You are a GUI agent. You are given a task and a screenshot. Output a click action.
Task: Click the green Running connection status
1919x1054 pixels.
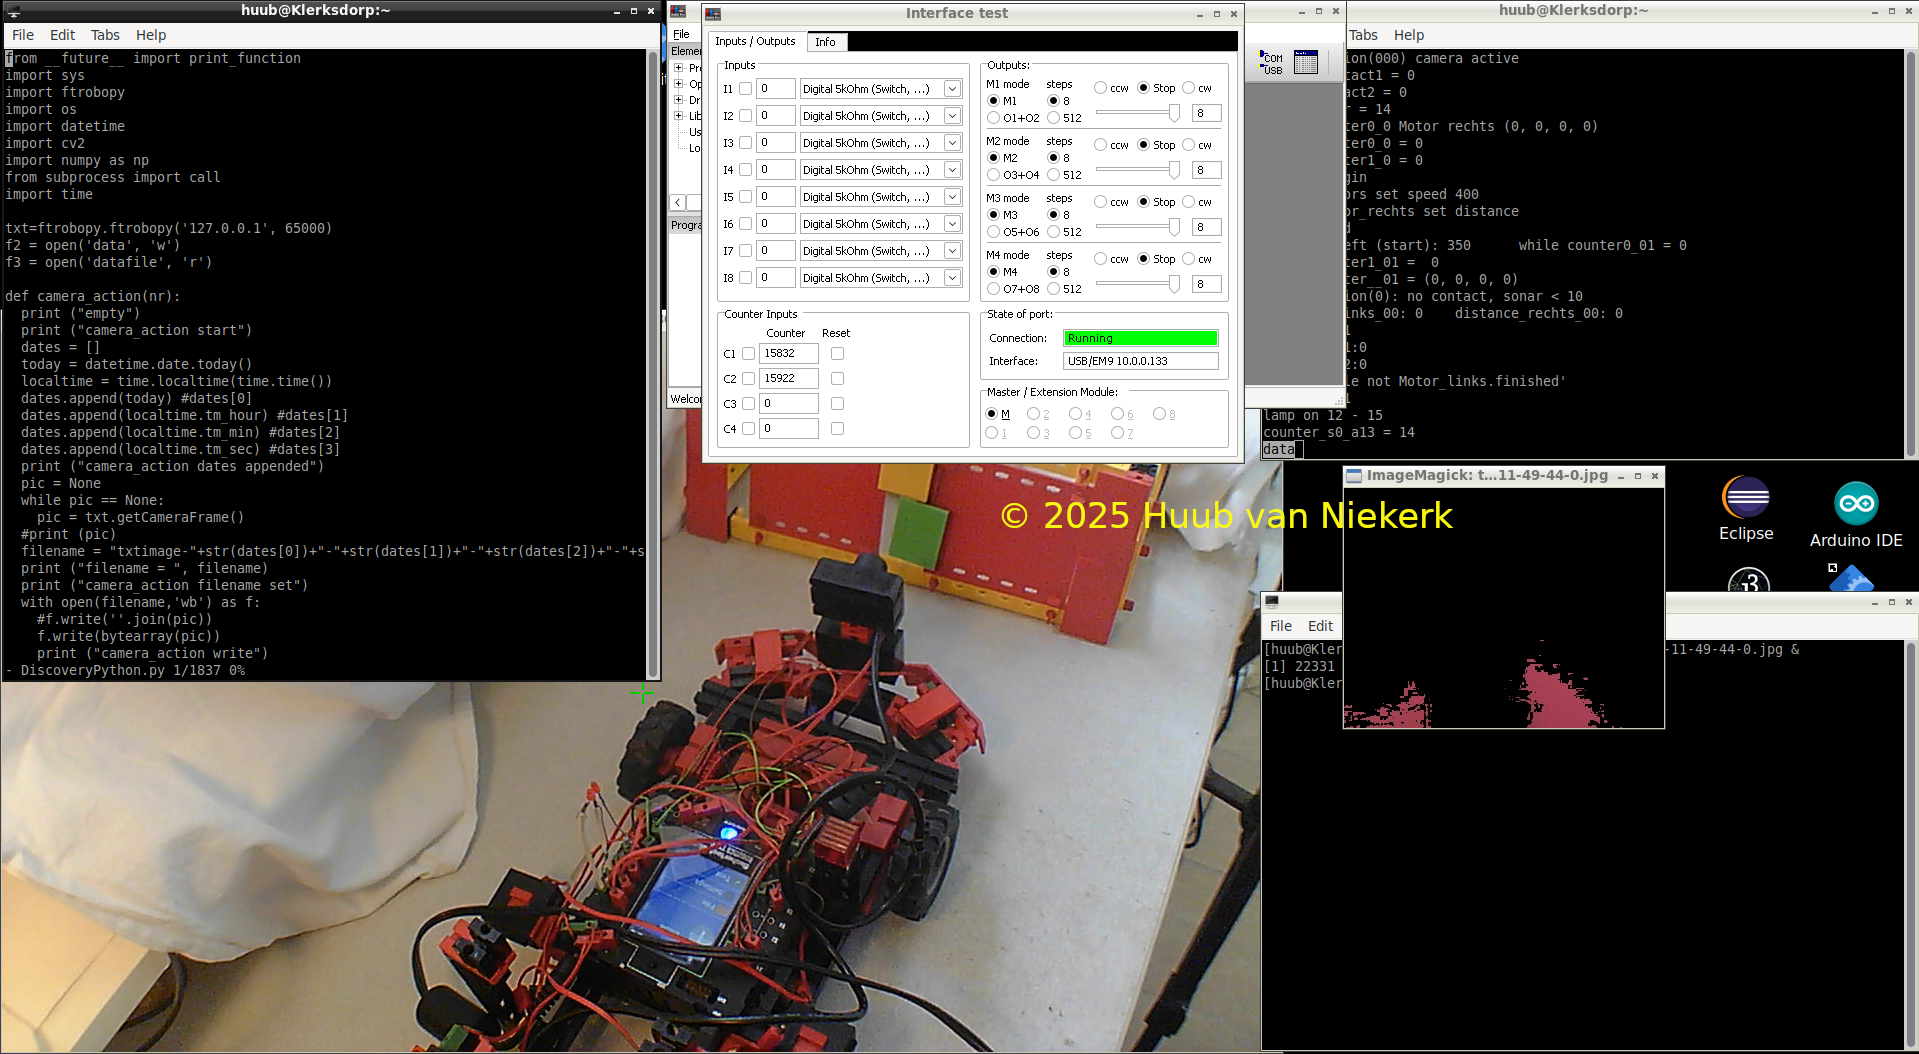tap(1140, 338)
